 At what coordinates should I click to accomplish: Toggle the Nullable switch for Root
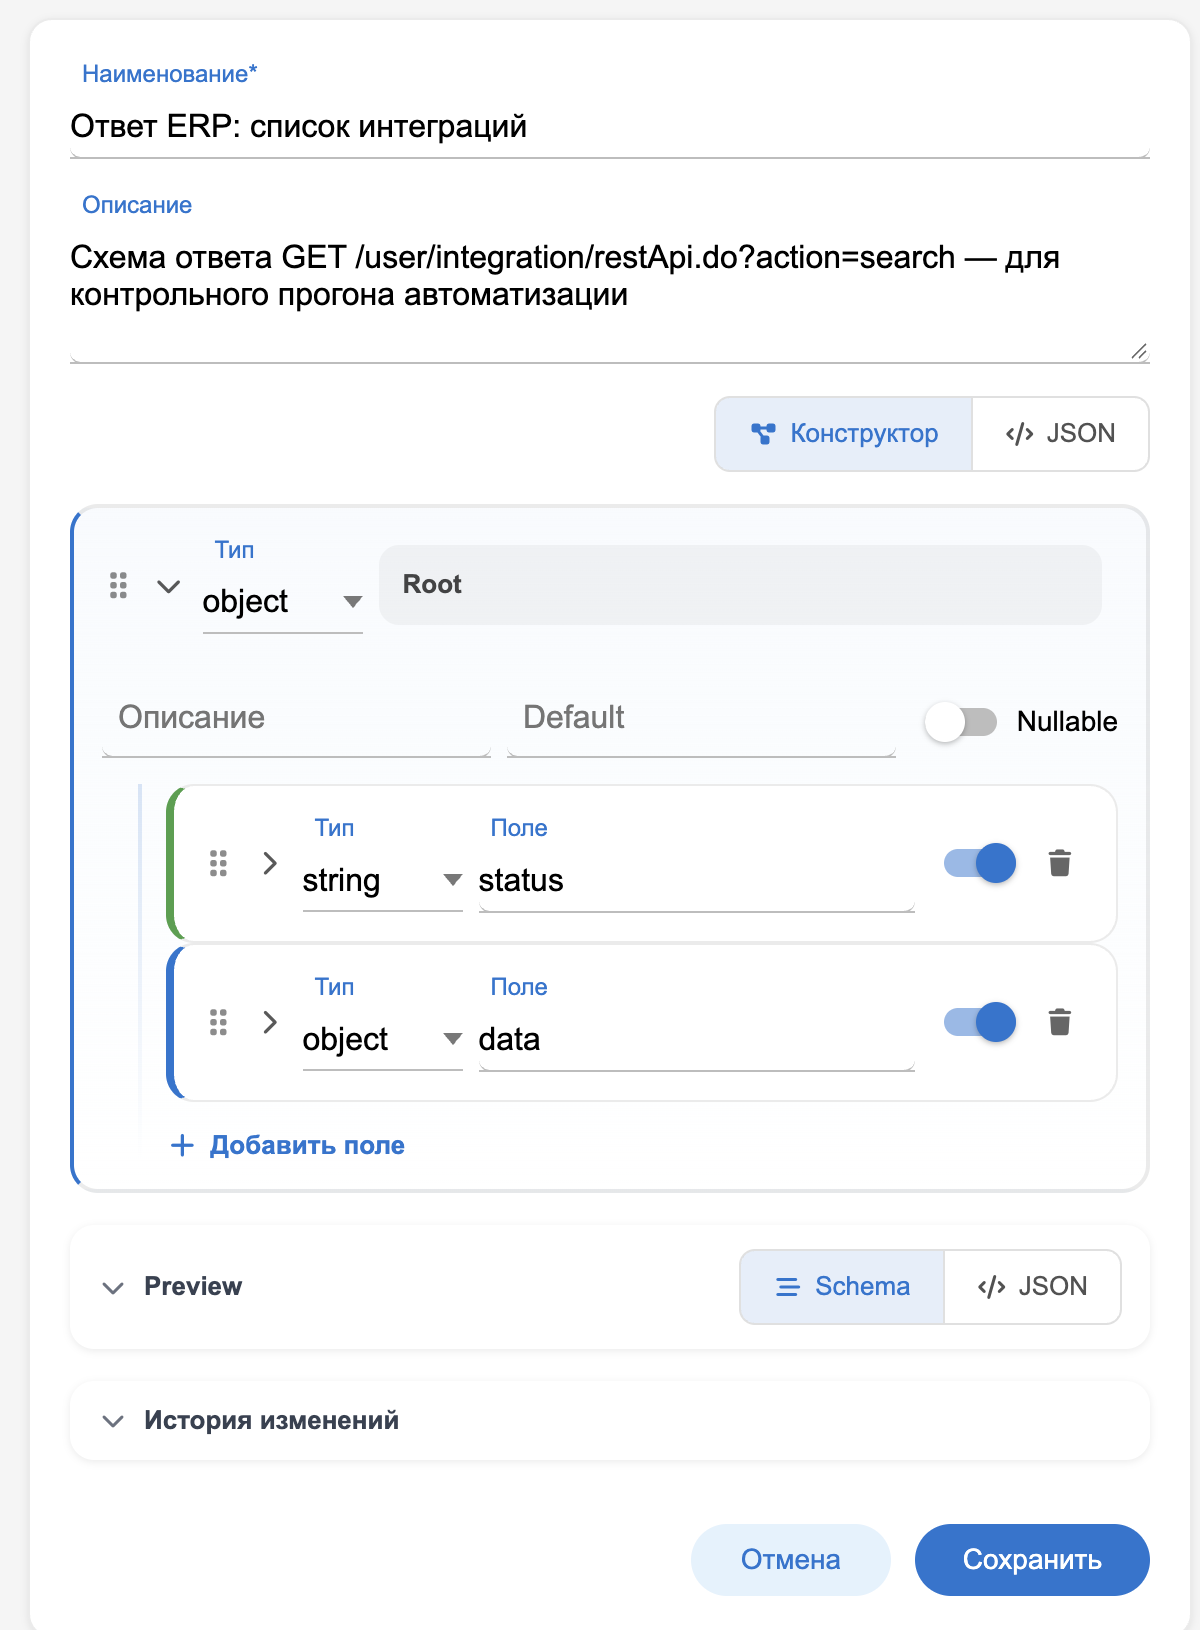[961, 721]
